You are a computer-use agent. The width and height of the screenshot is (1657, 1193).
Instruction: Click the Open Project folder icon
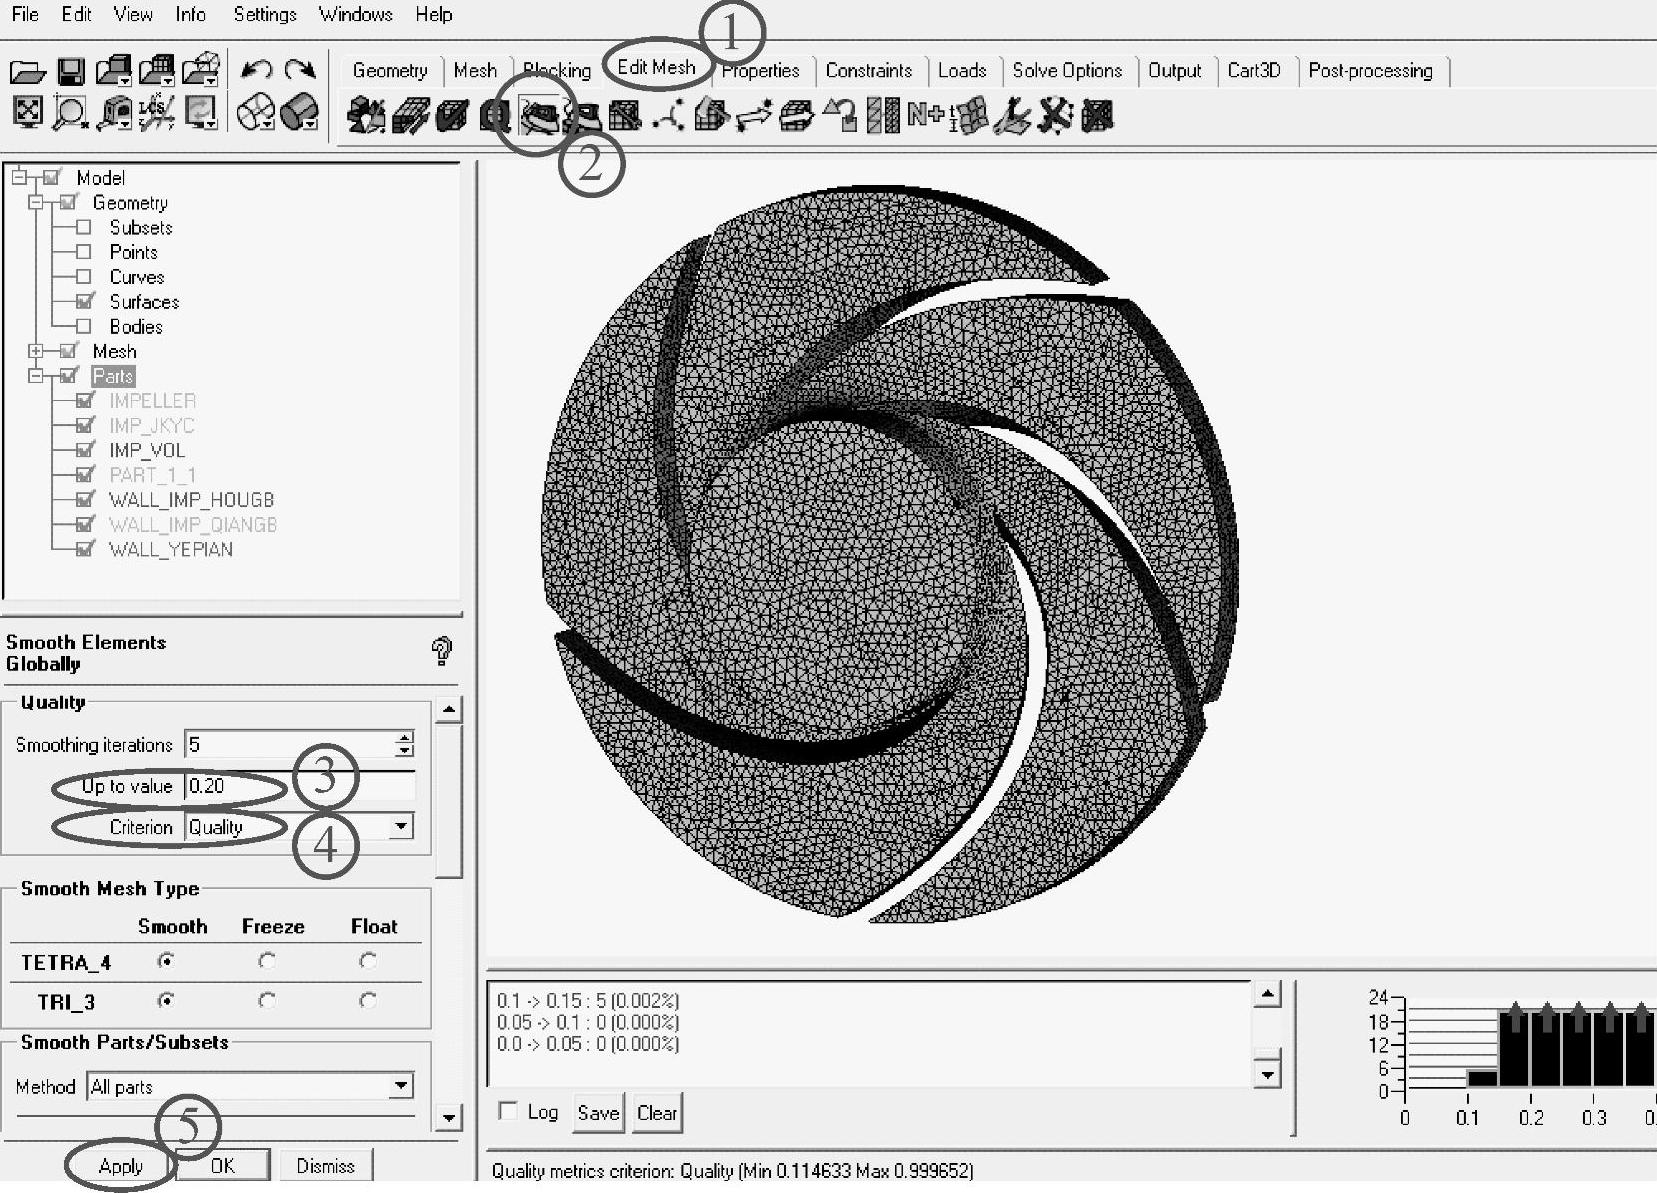pos(27,71)
